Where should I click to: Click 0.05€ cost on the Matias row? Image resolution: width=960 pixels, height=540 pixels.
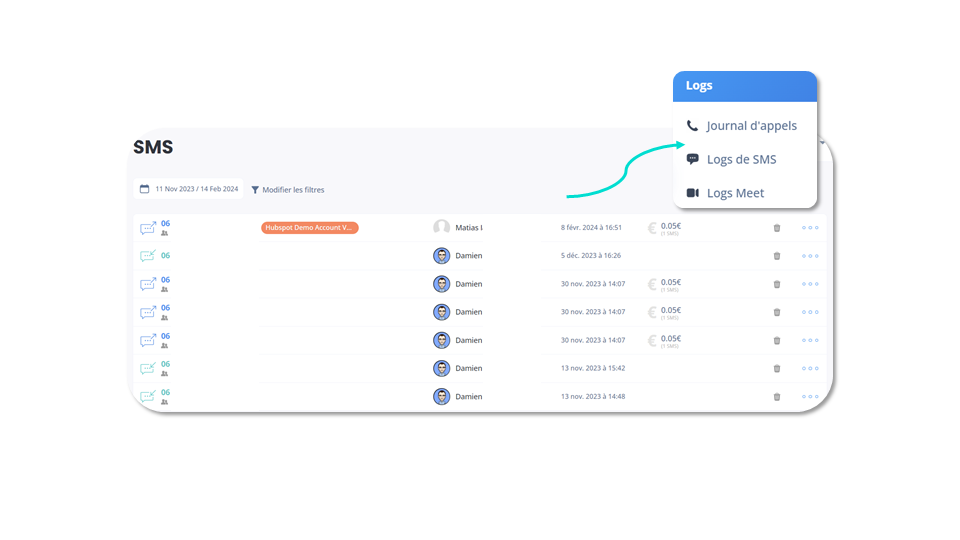(671, 226)
